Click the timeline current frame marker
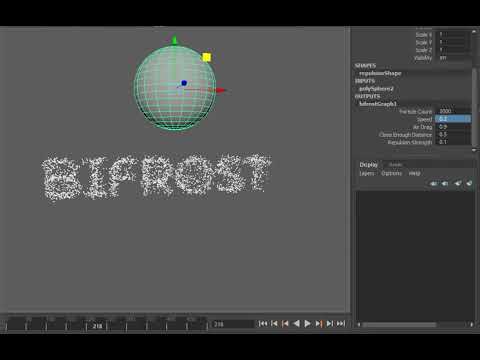 point(97,326)
